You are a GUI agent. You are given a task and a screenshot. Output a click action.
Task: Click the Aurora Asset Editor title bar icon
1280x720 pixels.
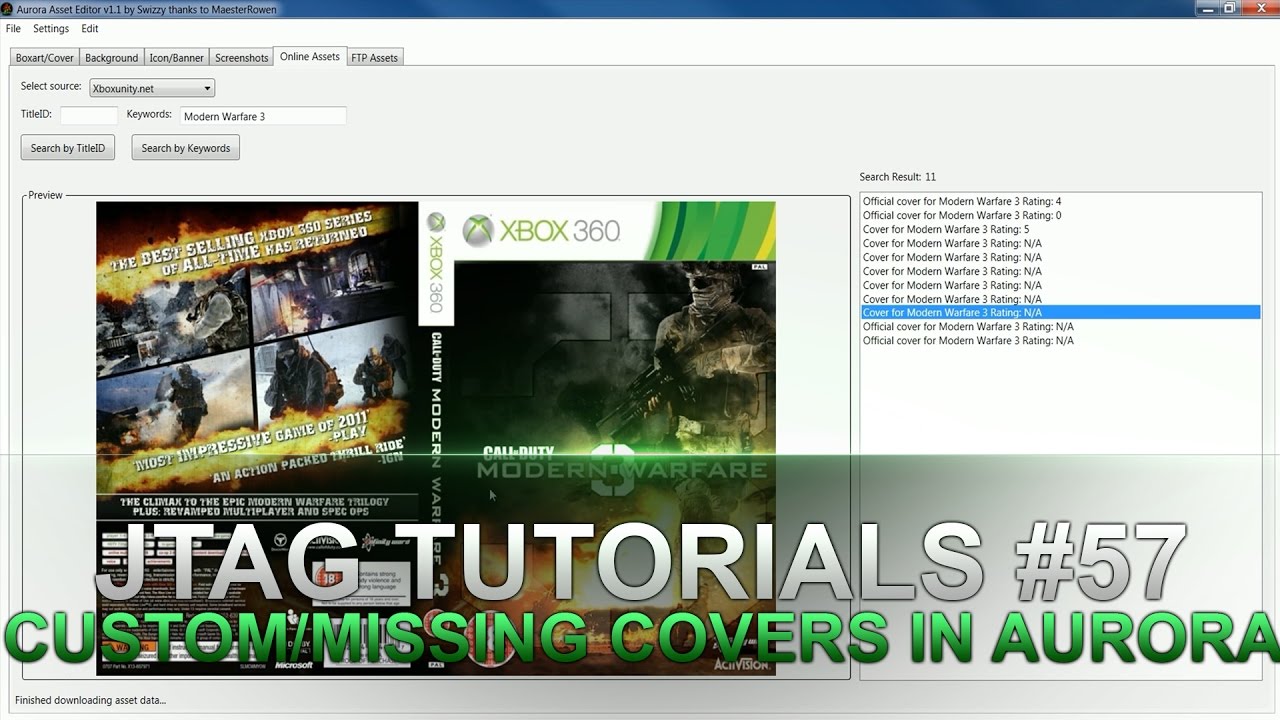pyautogui.click(x=7, y=9)
